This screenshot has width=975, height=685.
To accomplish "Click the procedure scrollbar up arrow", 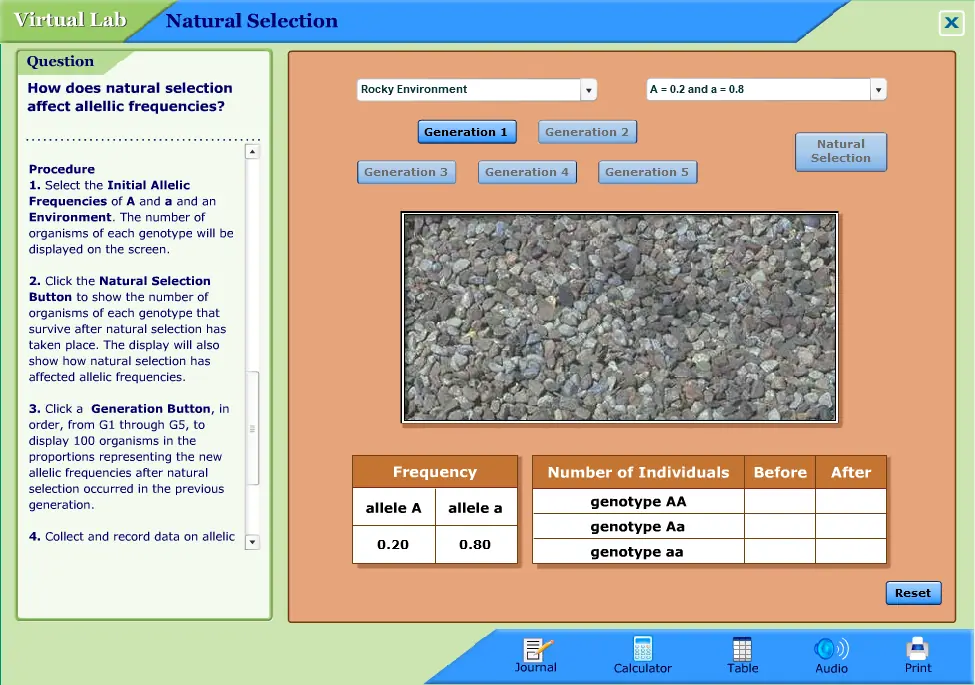I will pyautogui.click(x=252, y=152).
